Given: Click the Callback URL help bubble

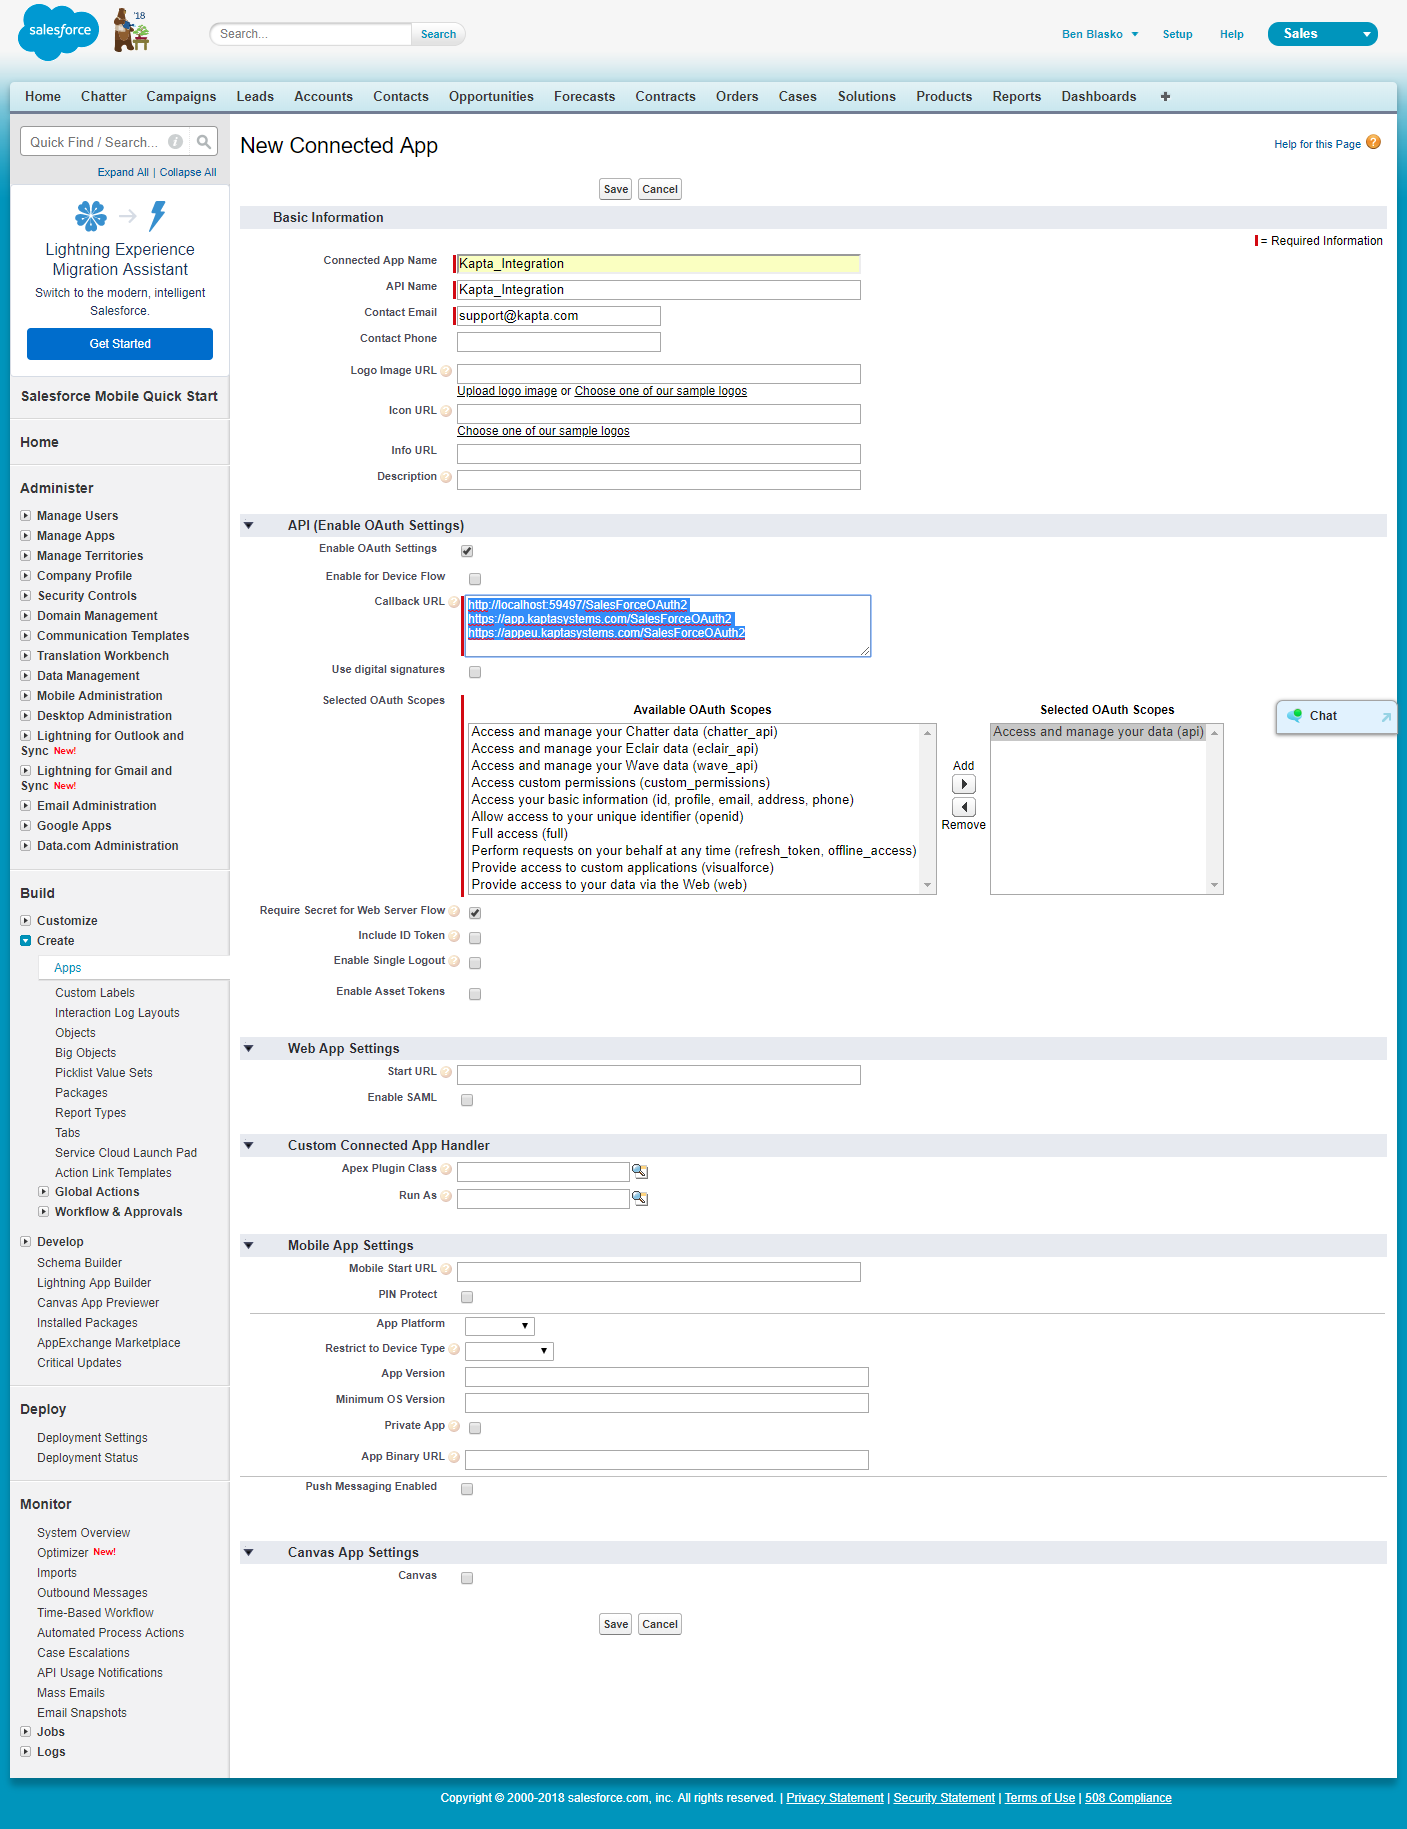Looking at the screenshot, I should tap(454, 603).
